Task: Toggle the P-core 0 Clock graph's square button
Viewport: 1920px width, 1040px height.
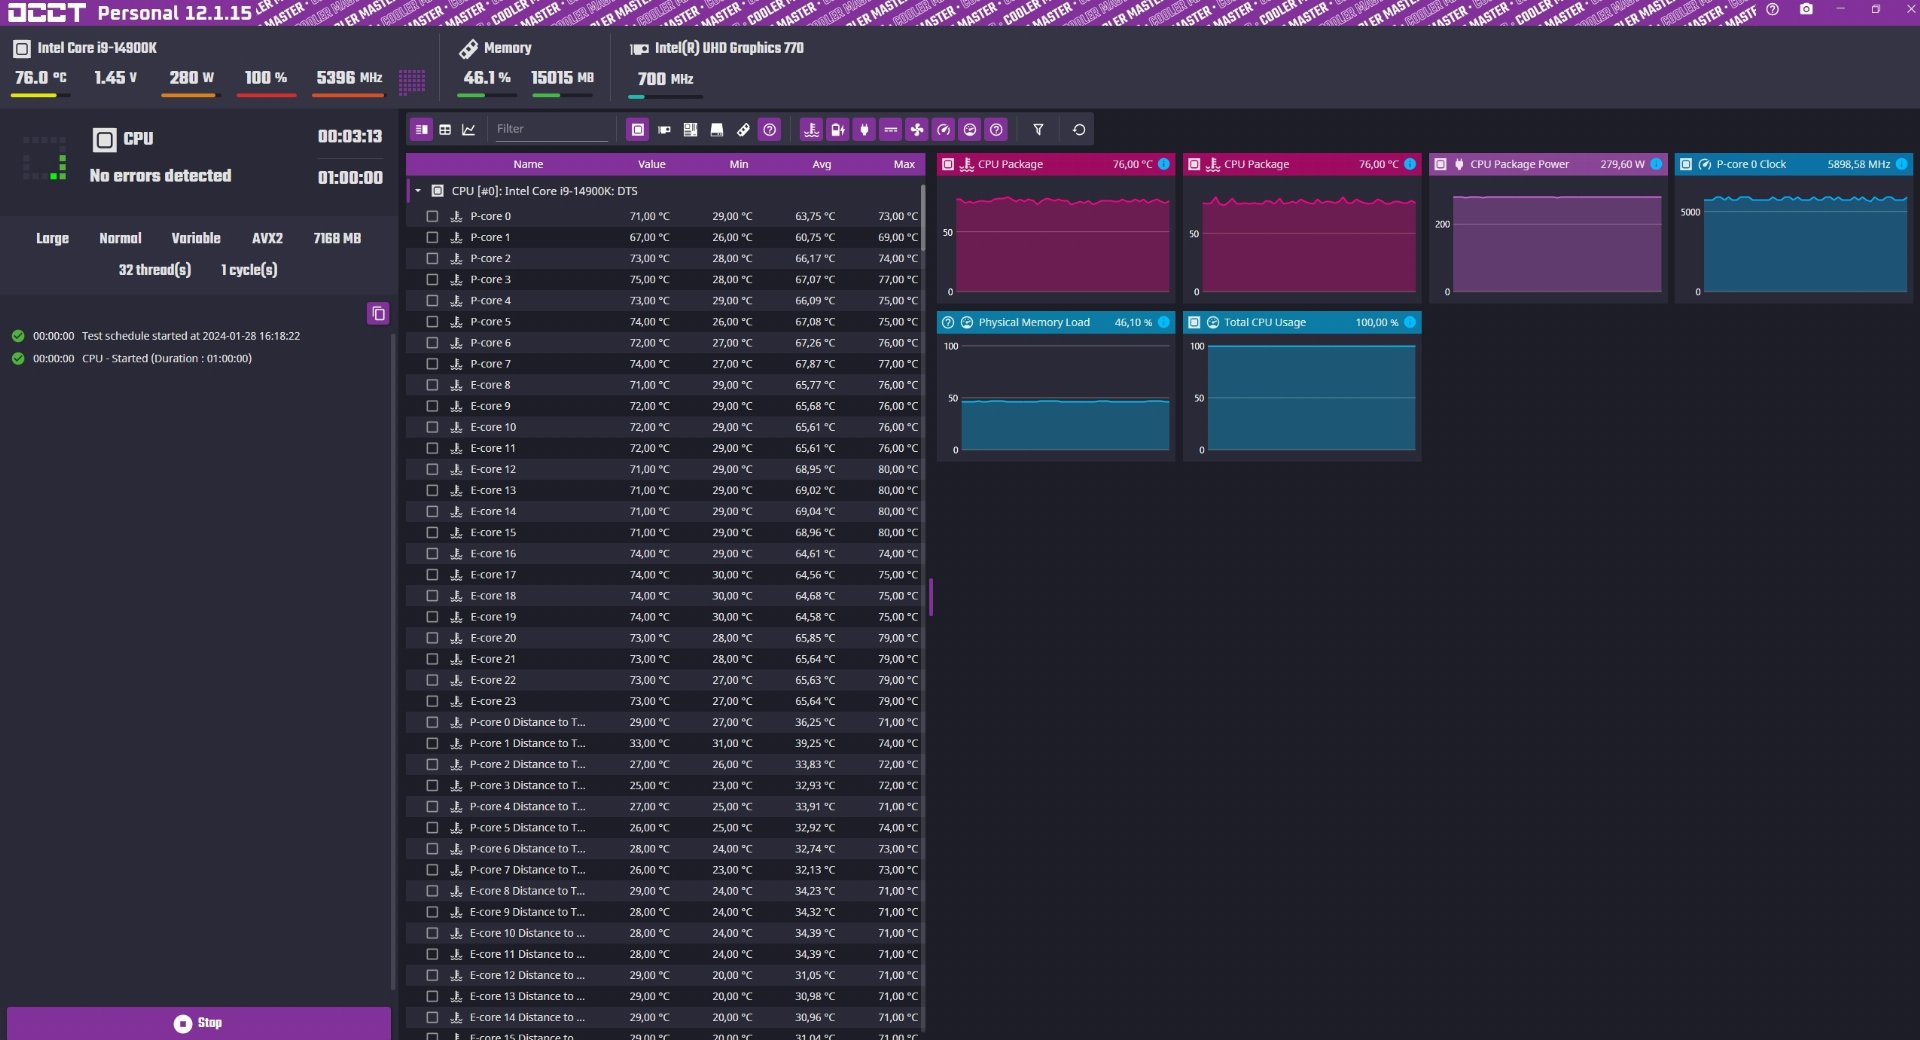Action: pos(1686,164)
